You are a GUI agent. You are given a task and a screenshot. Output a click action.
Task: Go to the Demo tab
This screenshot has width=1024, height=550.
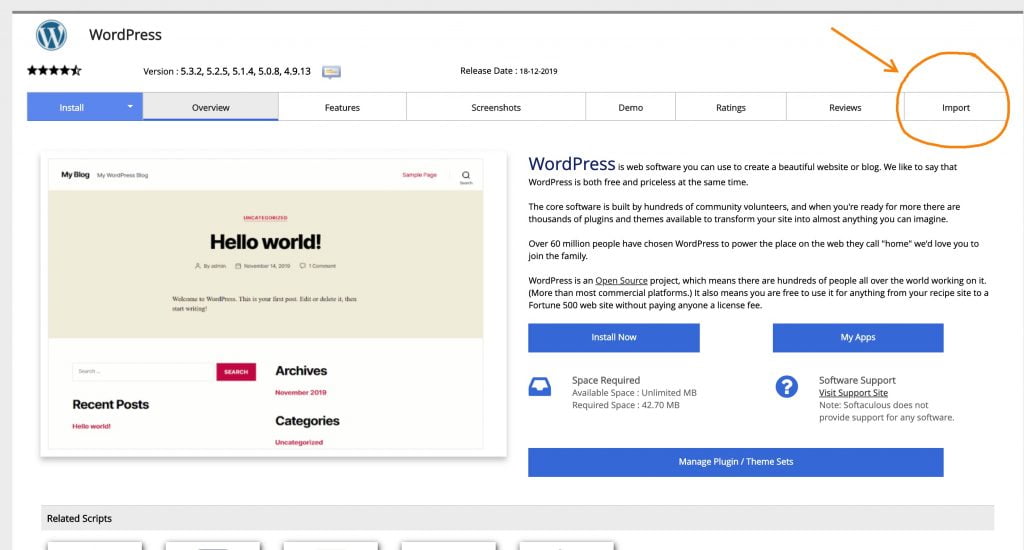[x=630, y=107]
